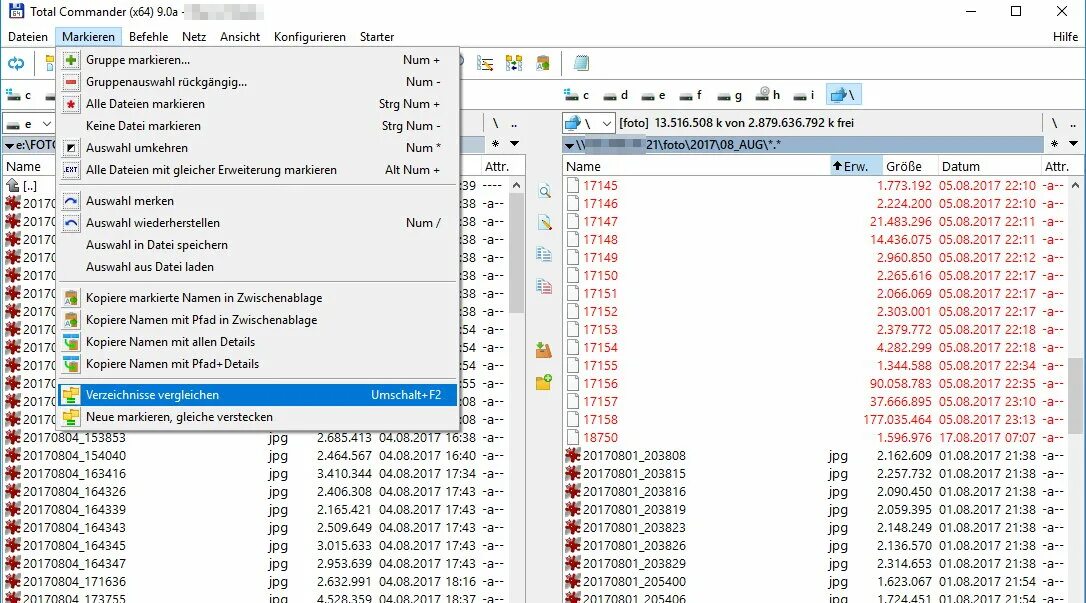Select drive c button in right panel
This screenshot has height=603, width=1086.
tap(576, 95)
